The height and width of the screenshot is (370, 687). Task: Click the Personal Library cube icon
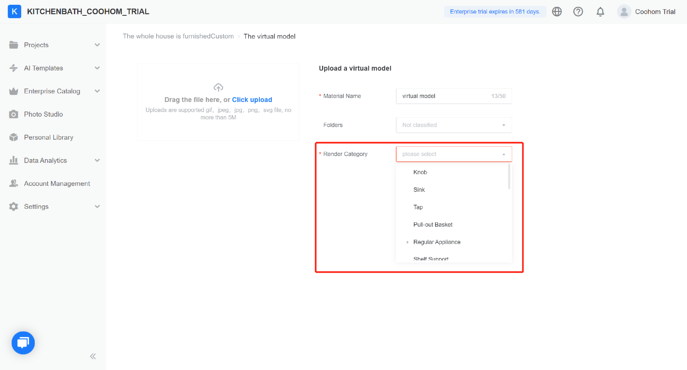click(x=14, y=137)
